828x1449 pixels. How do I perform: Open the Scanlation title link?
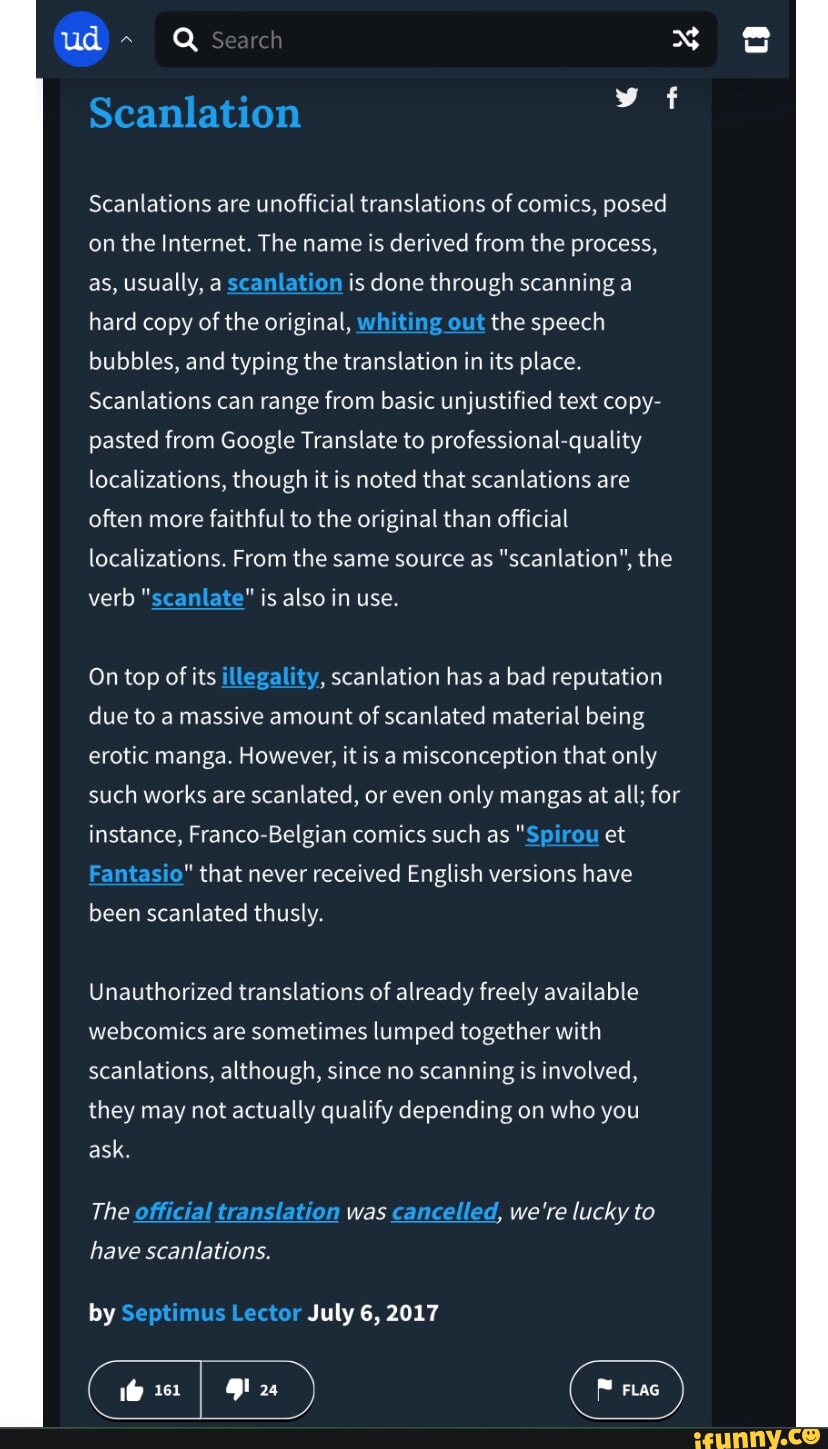pyautogui.click(x=195, y=113)
